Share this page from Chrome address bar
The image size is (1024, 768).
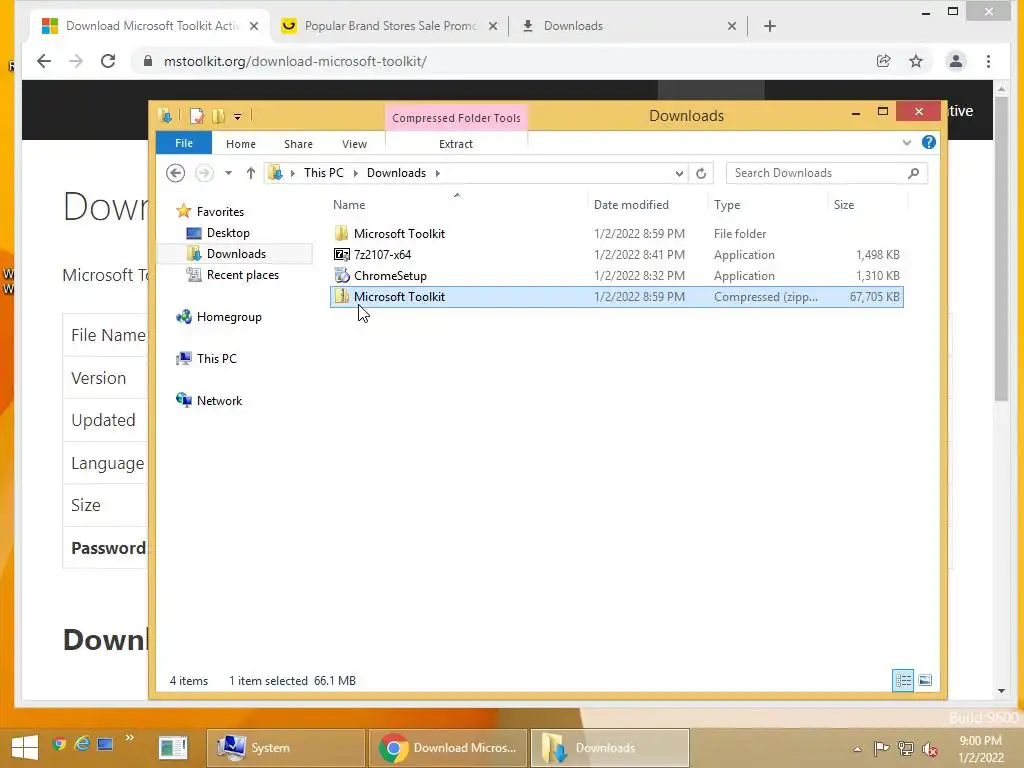pos(883,61)
